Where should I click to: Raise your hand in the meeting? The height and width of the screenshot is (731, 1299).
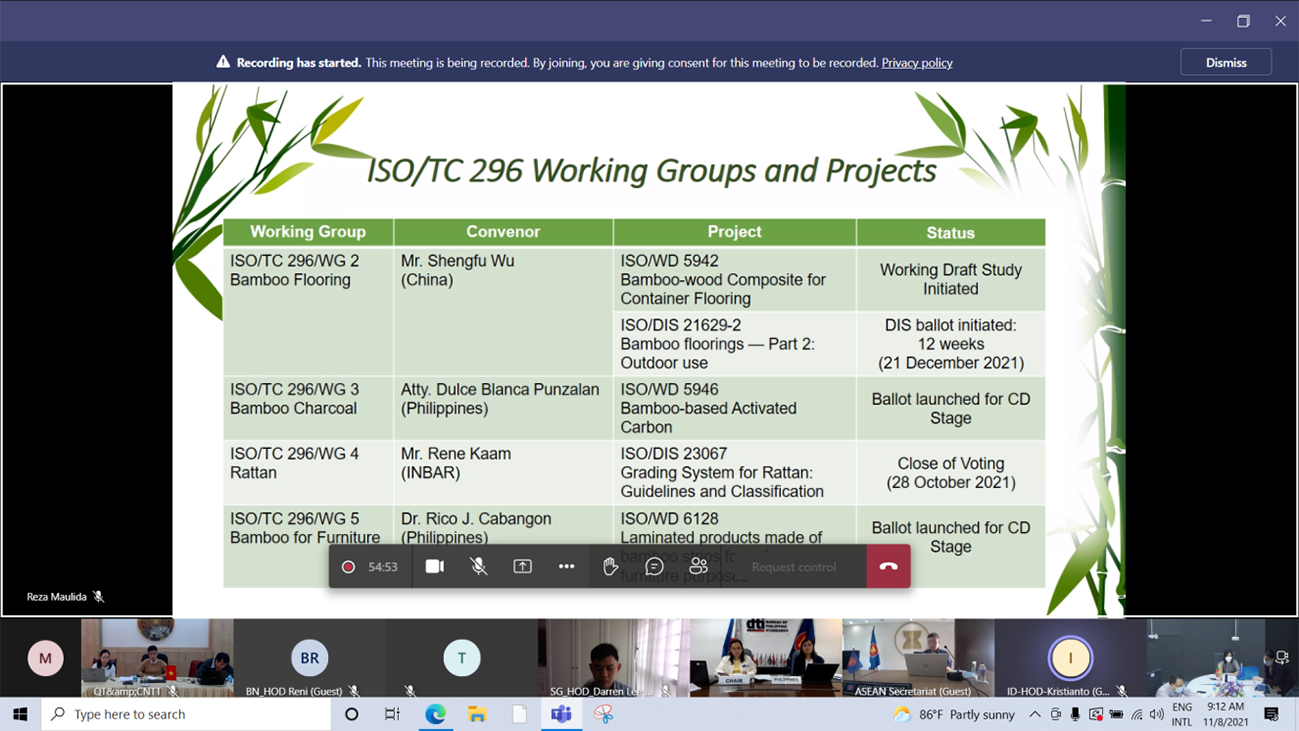(610, 566)
